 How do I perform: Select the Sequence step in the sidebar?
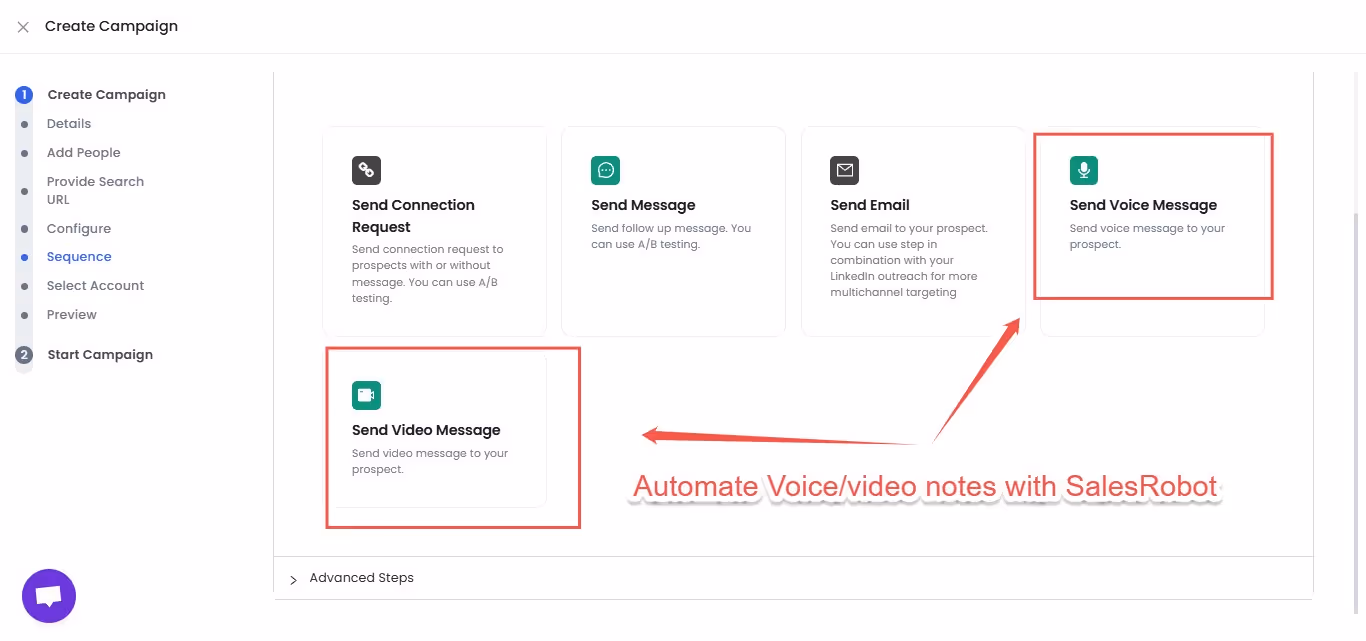pos(79,256)
